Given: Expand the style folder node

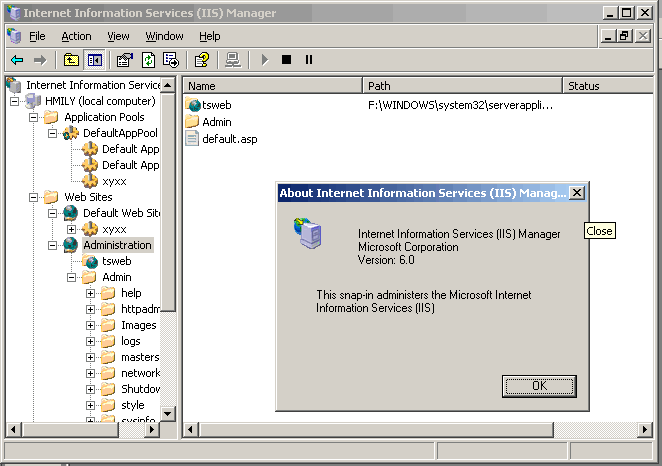Looking at the screenshot, I should coord(90,405).
